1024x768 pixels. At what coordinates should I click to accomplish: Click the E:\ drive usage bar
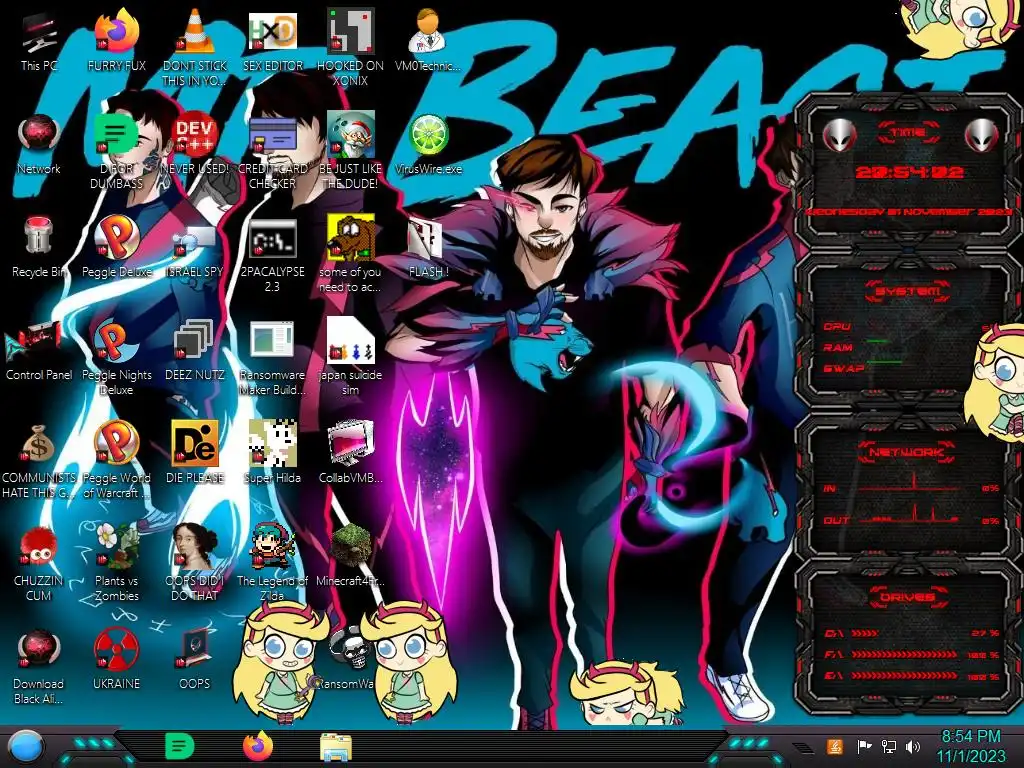[x=904, y=675]
